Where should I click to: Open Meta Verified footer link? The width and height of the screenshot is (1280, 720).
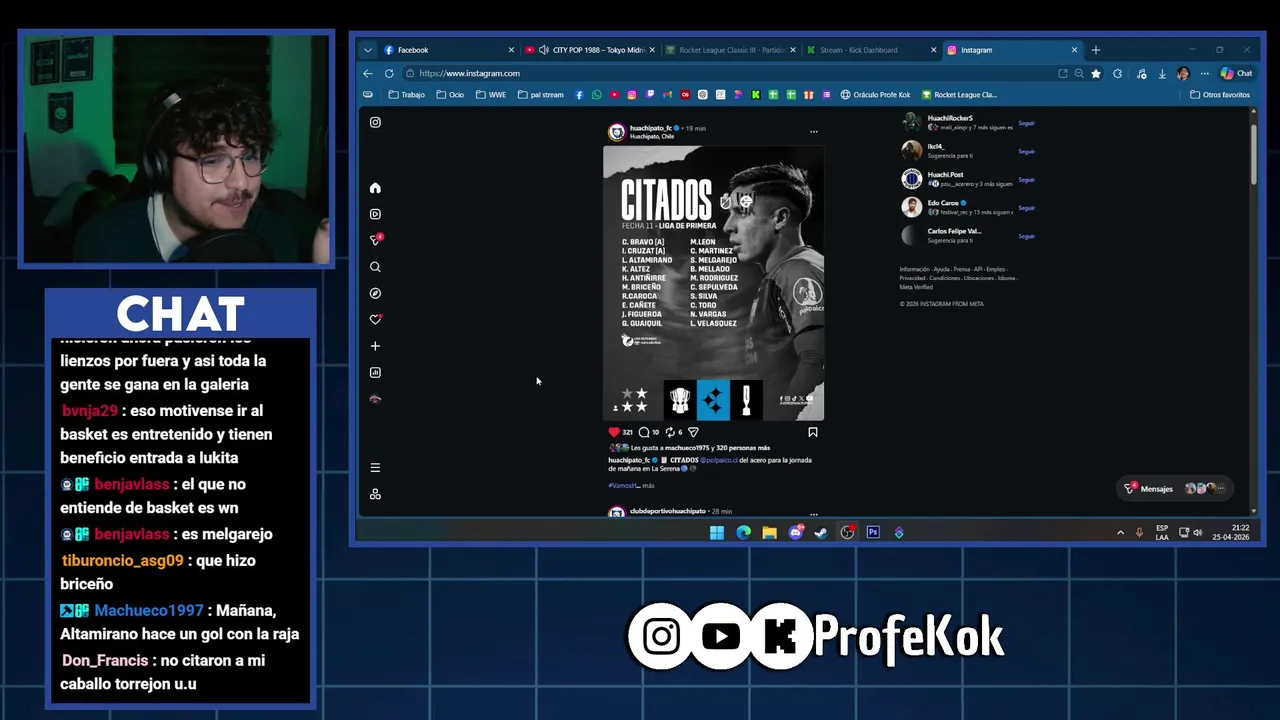coord(915,287)
